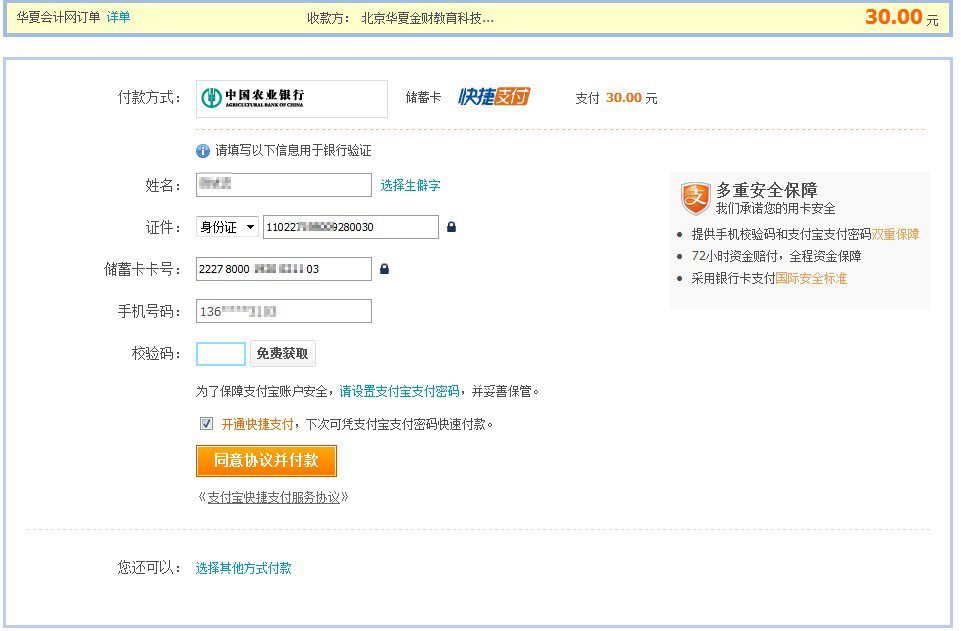961x631 pixels.
Task: Click the 支付 30.00 元 amount text
Action: (x=616, y=98)
